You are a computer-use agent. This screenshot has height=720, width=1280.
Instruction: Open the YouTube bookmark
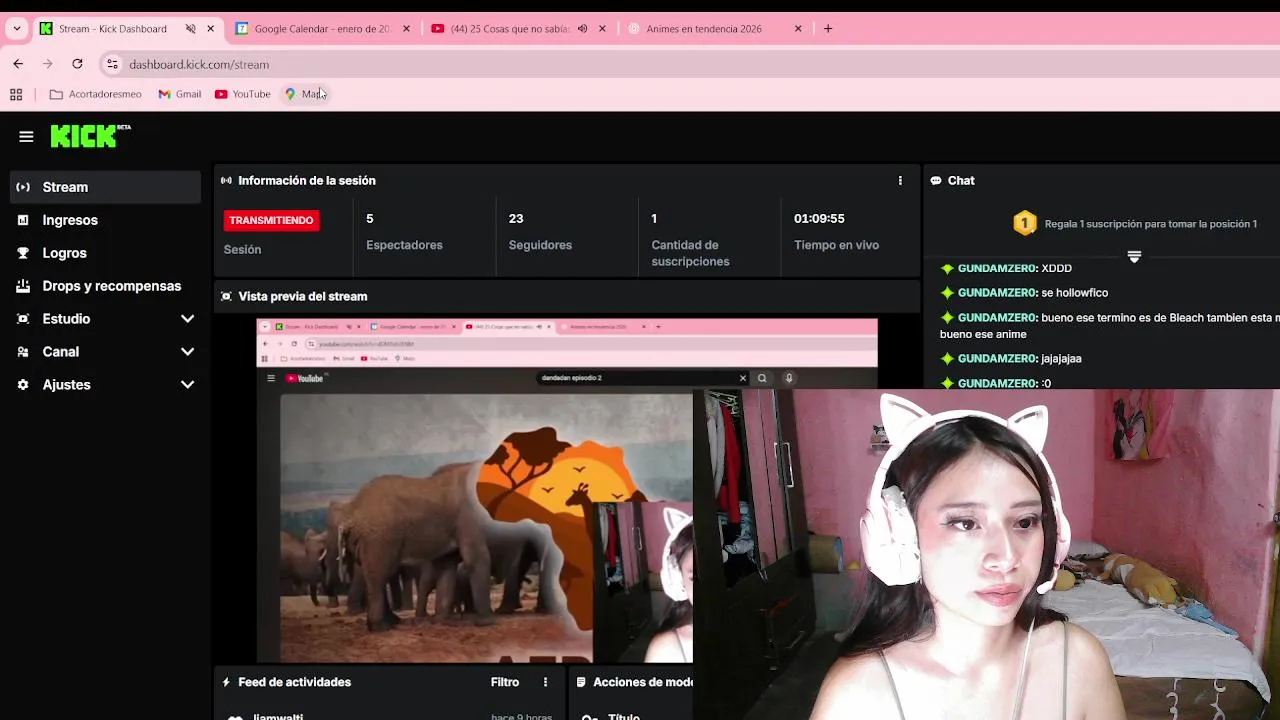pos(242,94)
